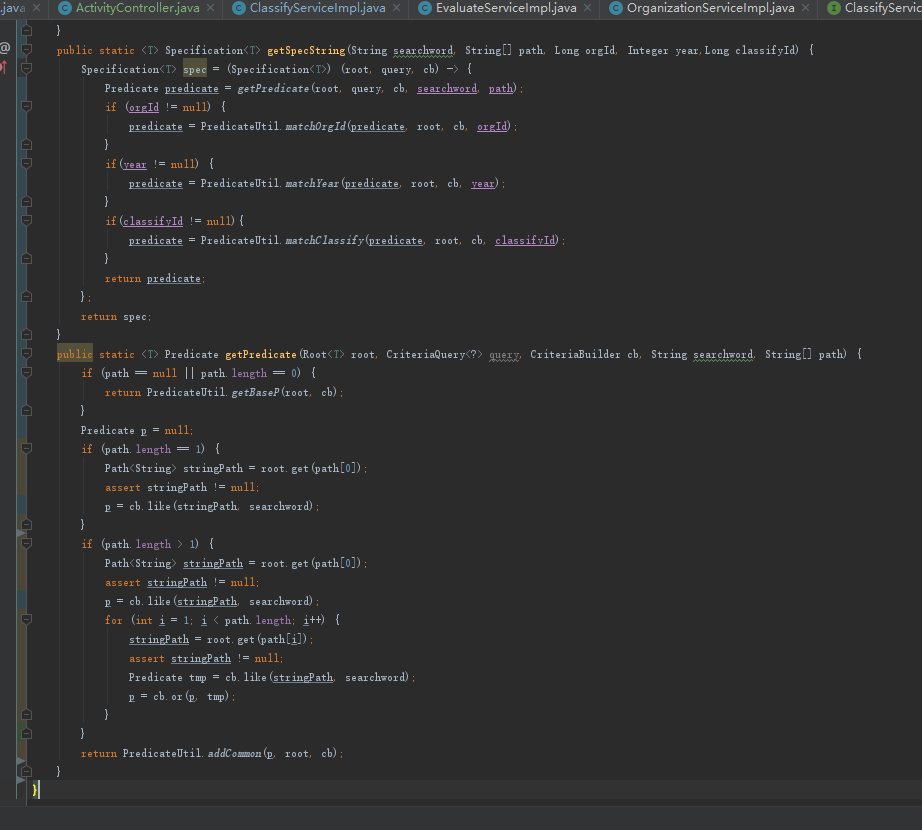
Task: Select the OrganizationServiceImpl.java tab
Action: [709, 8]
